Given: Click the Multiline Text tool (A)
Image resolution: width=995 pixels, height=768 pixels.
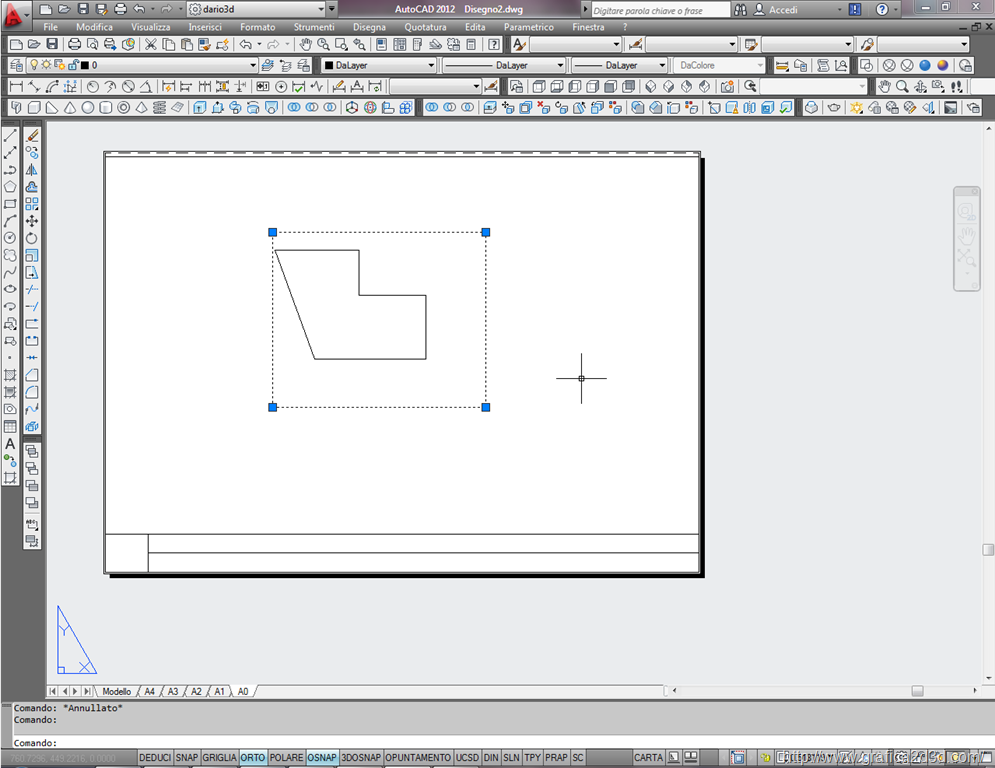Looking at the screenshot, I should [x=10, y=443].
